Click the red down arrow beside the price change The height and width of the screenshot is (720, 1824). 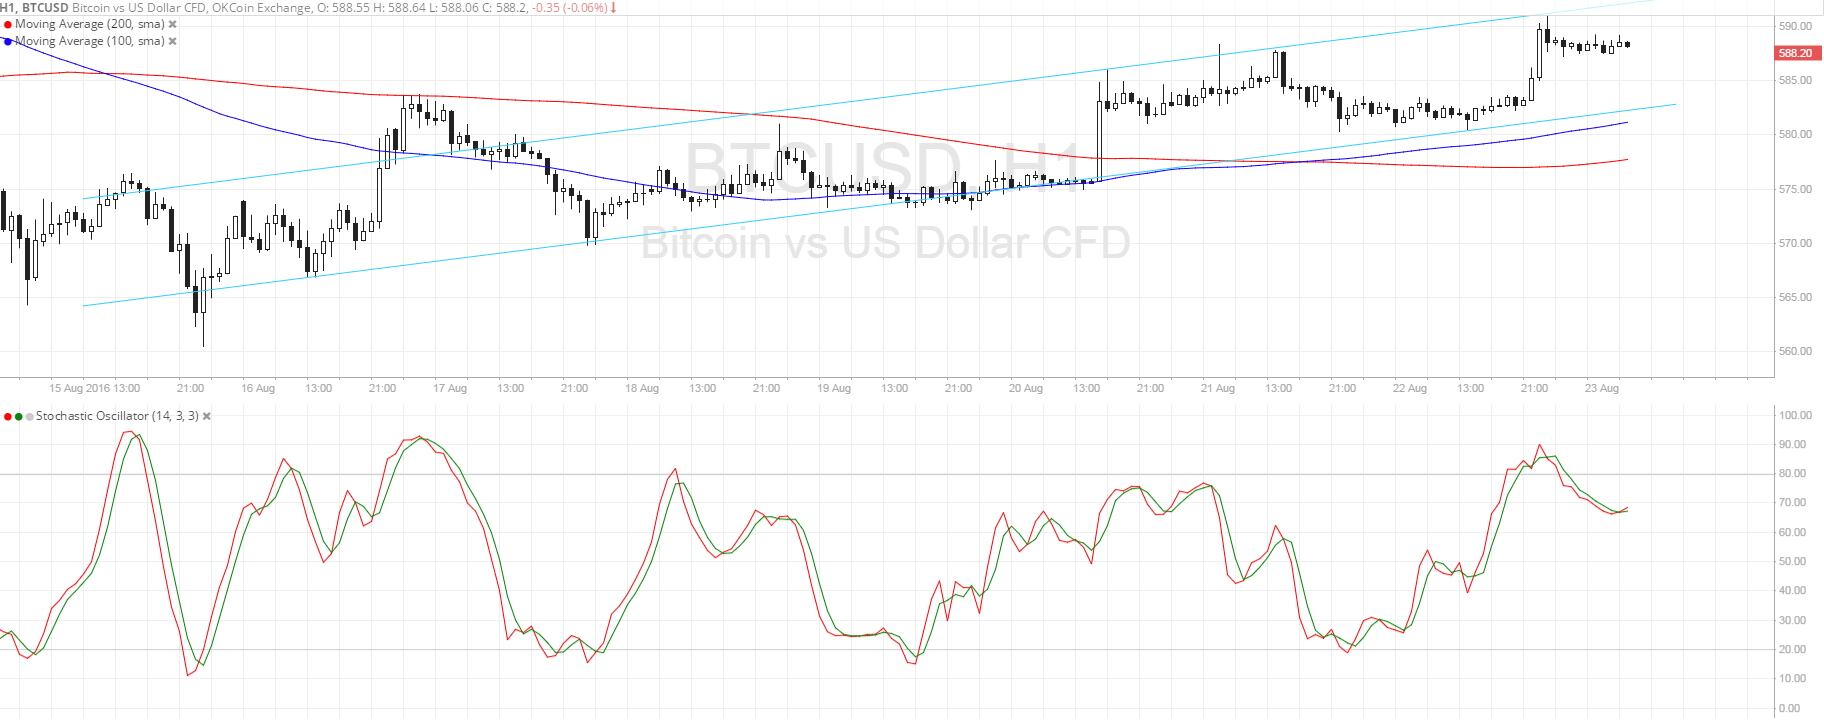[x=613, y=7]
